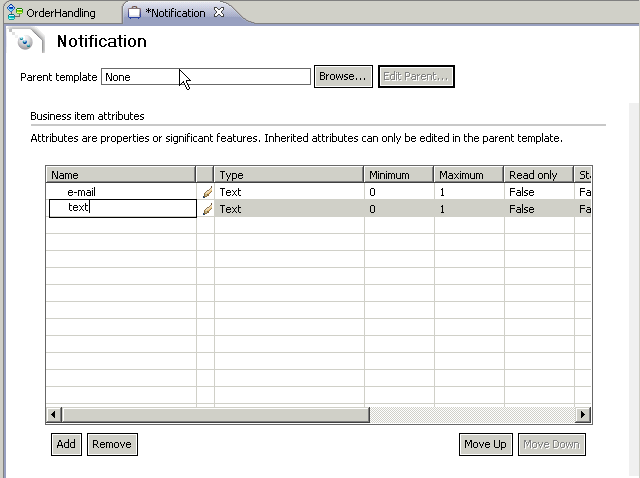Open the Type cell for text attribute

coord(288,209)
